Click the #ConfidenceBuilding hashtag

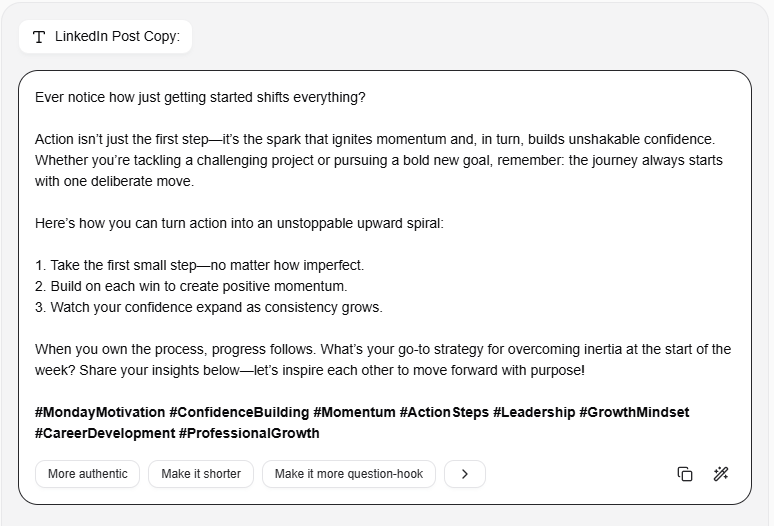point(238,412)
